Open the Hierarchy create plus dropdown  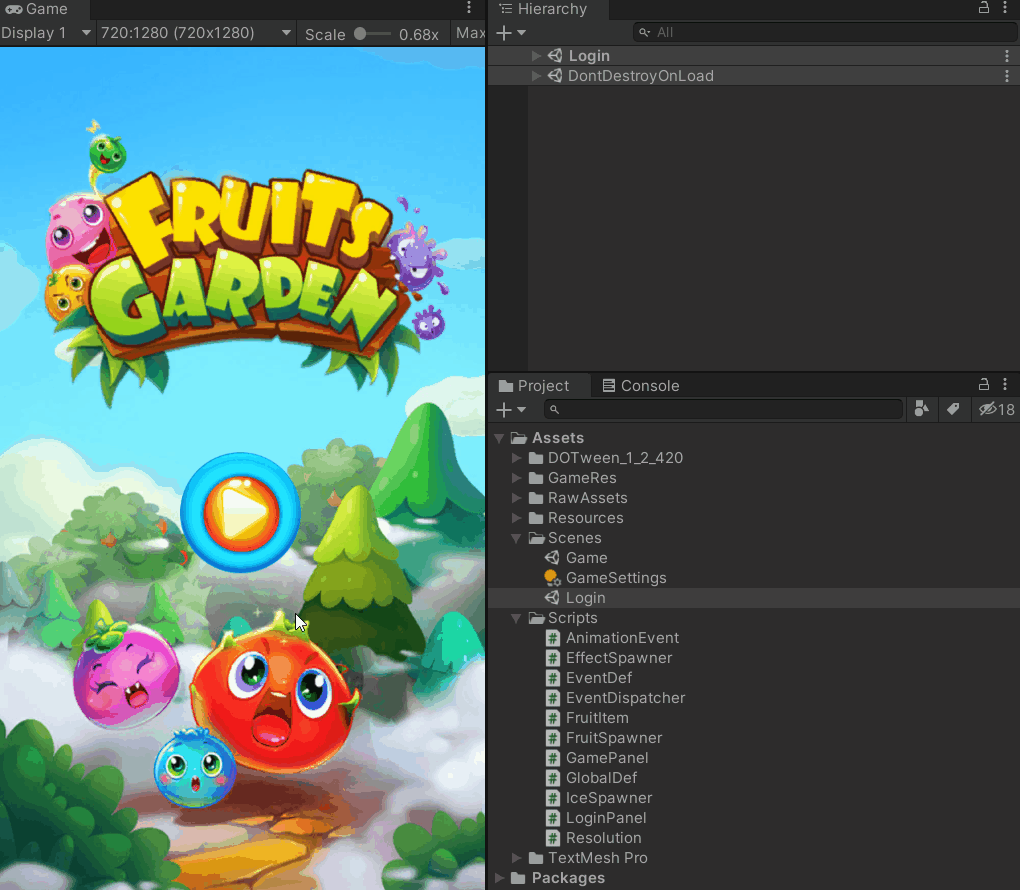(x=511, y=33)
